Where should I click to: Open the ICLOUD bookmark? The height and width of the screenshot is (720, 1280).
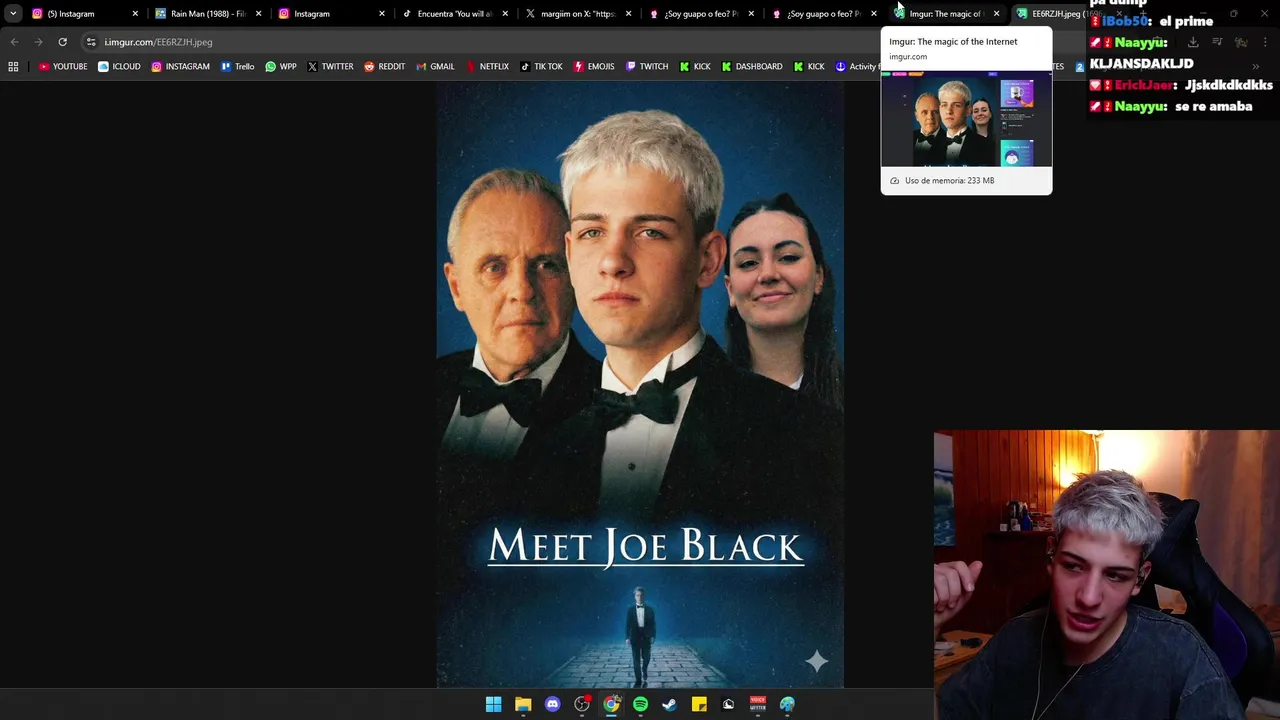point(119,66)
